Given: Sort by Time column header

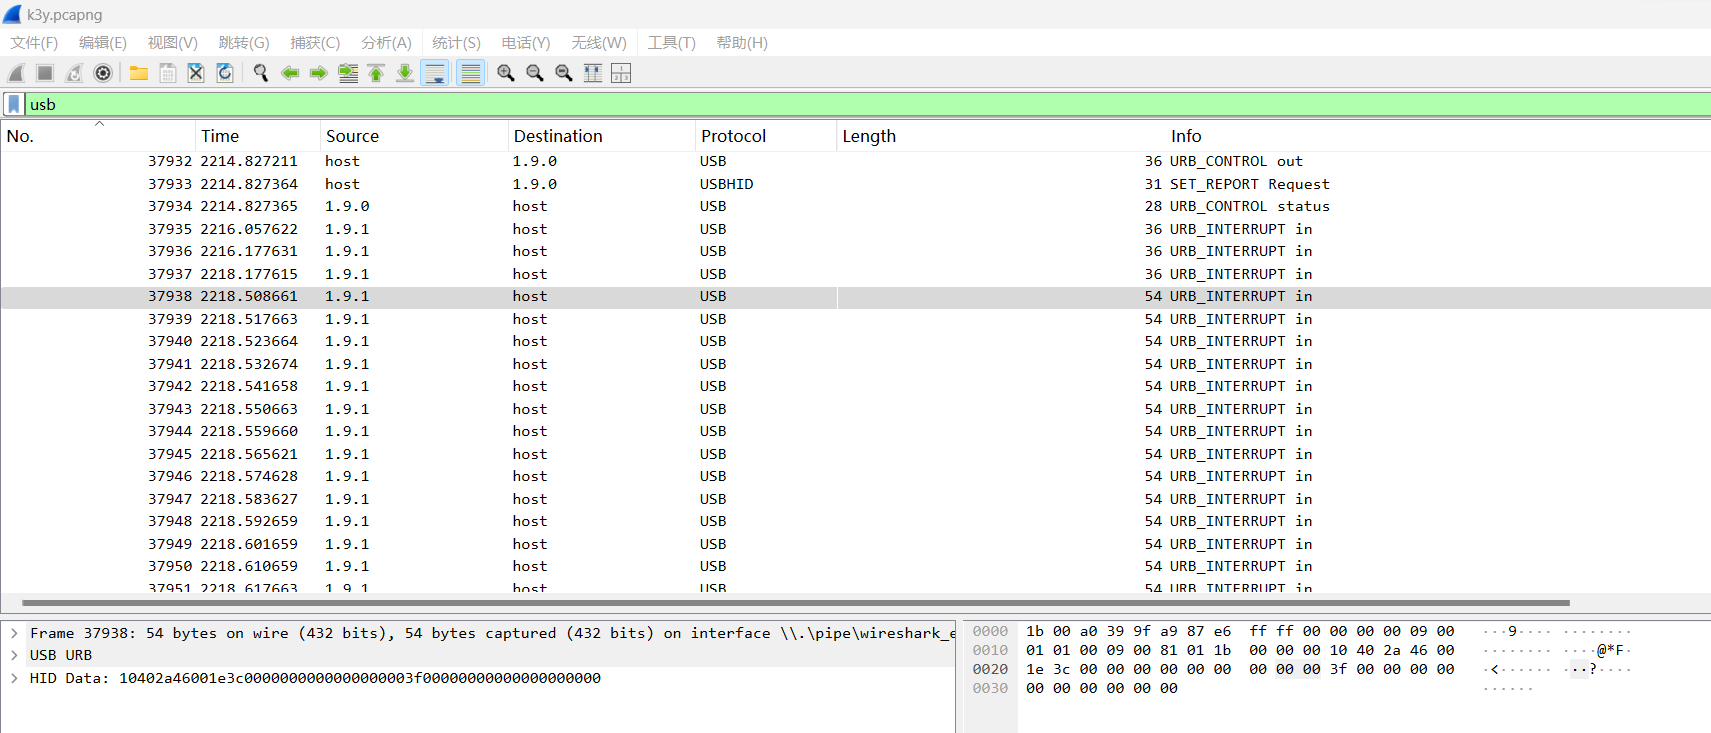Looking at the screenshot, I should tap(258, 136).
